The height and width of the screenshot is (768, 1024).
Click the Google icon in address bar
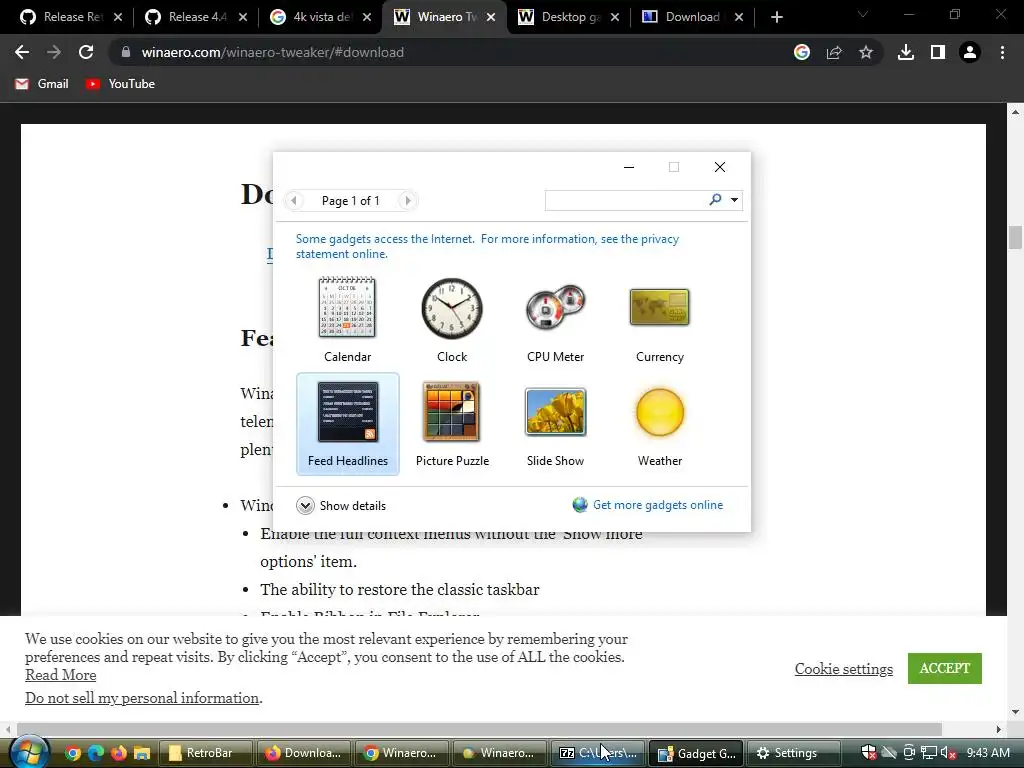coord(802,52)
